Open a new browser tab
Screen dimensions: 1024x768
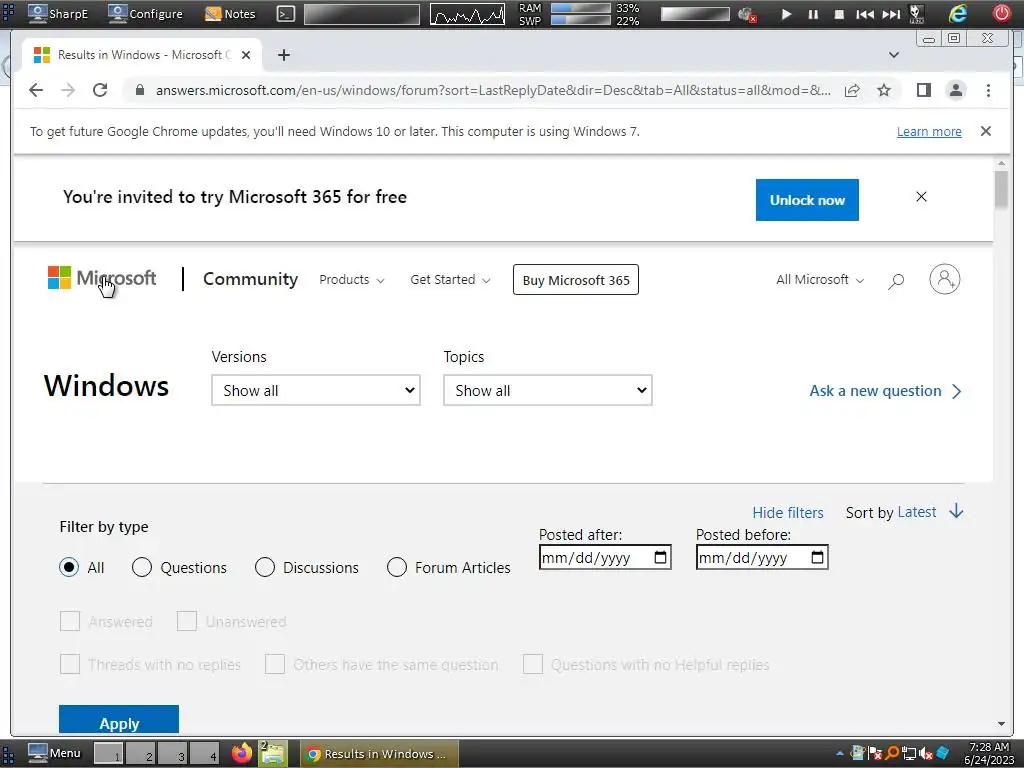[x=283, y=55]
